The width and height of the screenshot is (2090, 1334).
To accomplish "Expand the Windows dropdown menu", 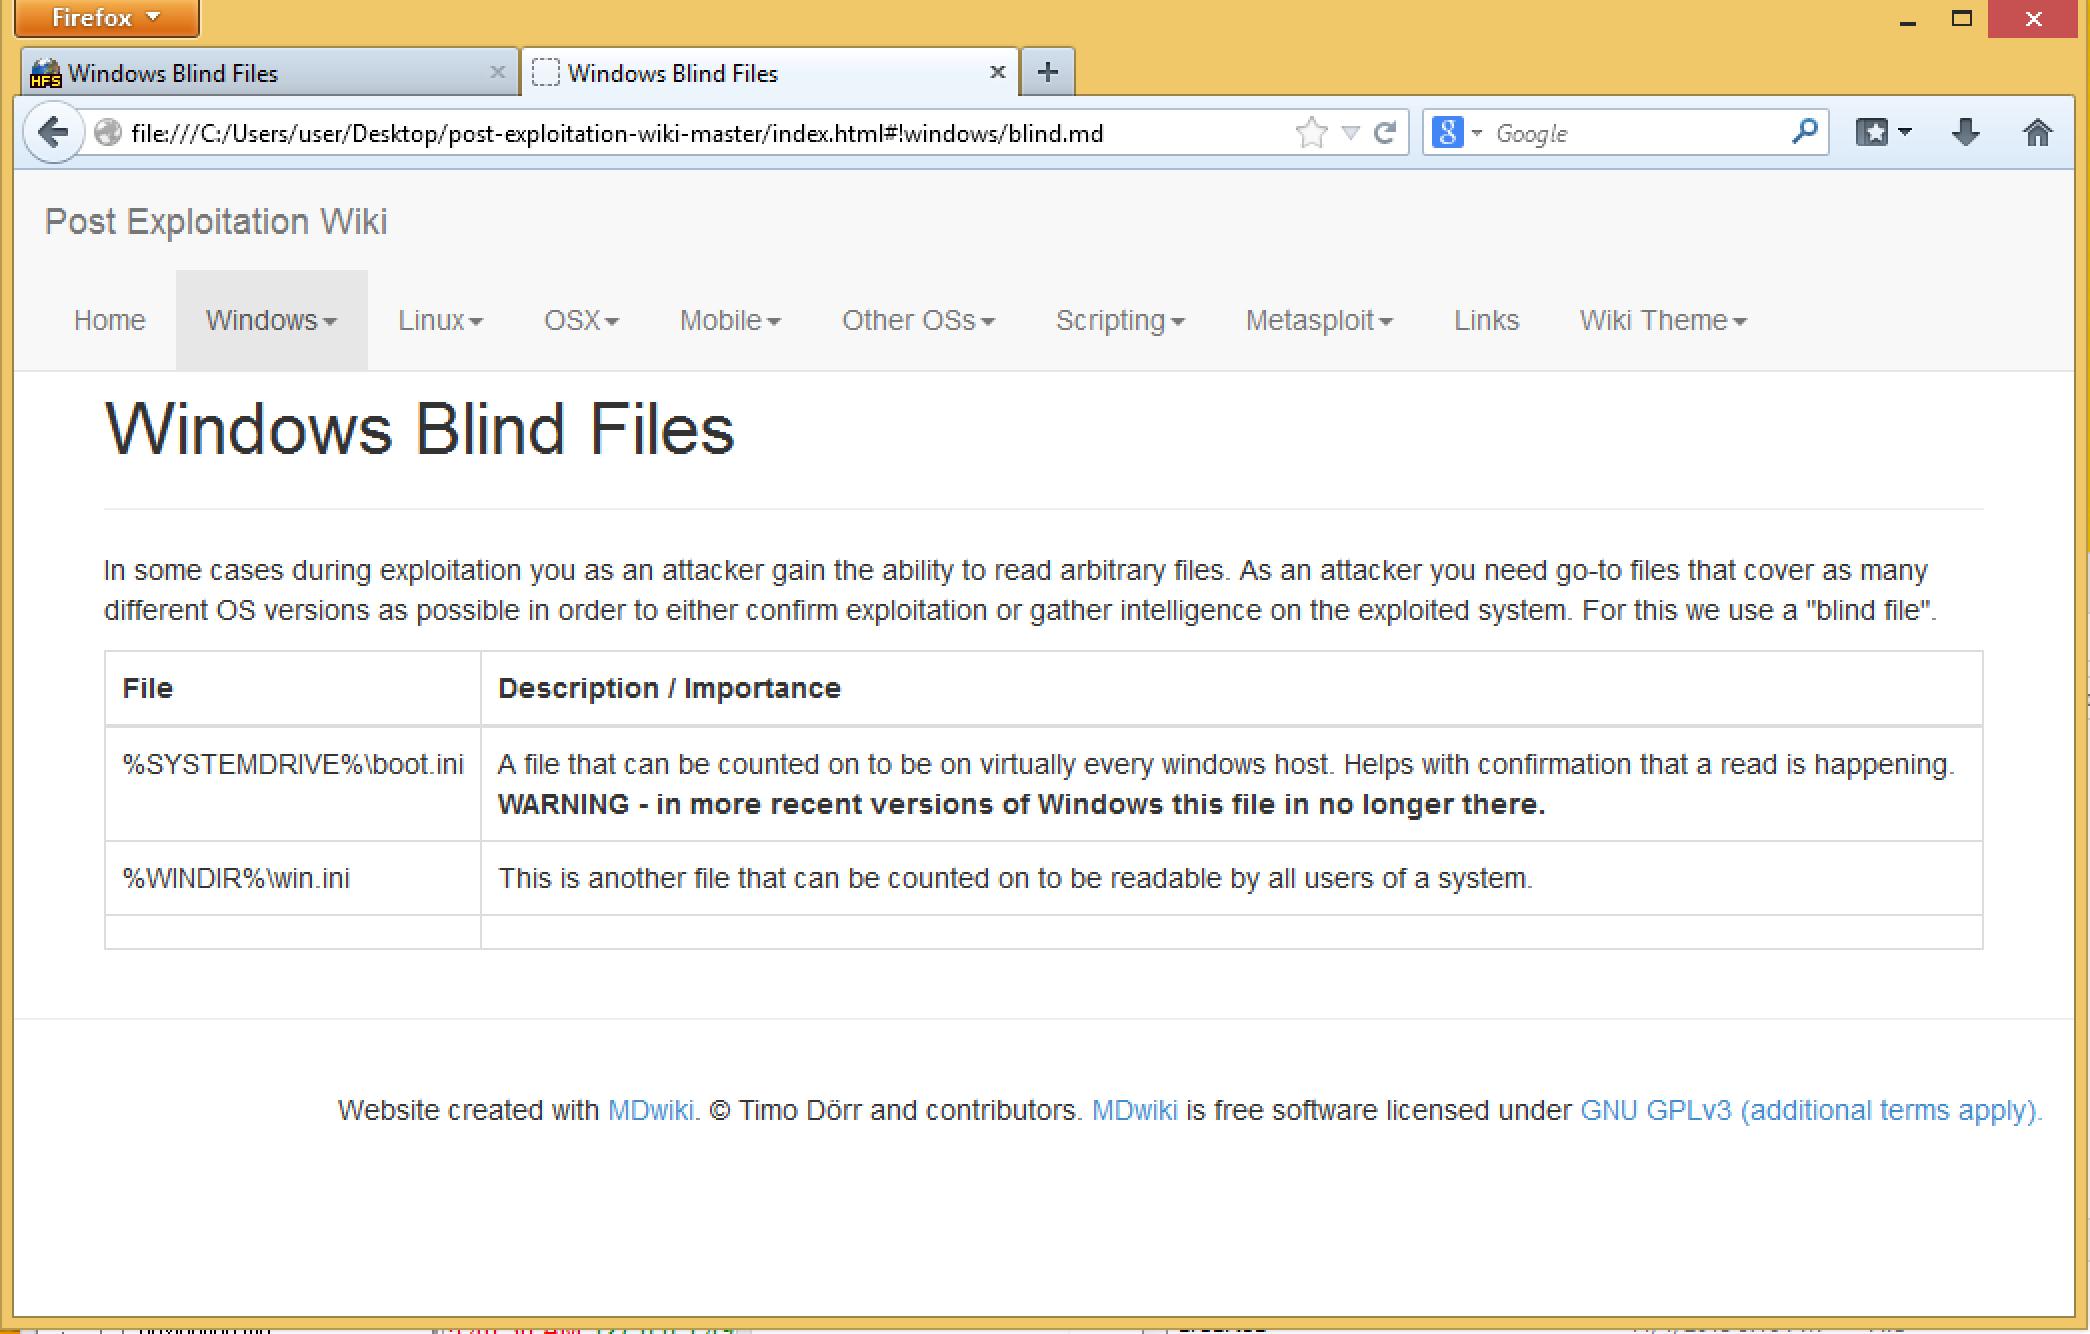I will (x=270, y=320).
